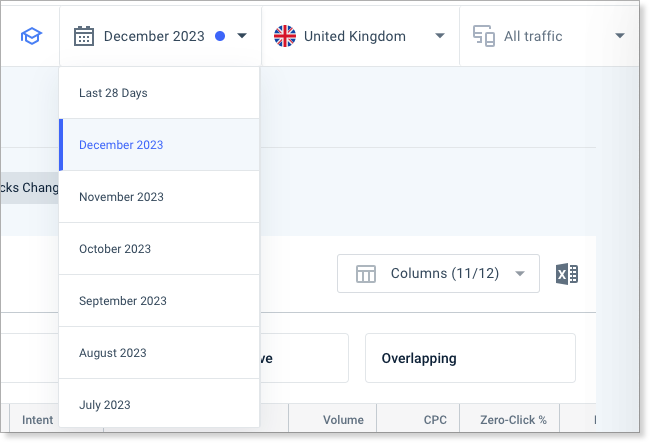Open the All traffic dropdown arrow

[x=620, y=36]
